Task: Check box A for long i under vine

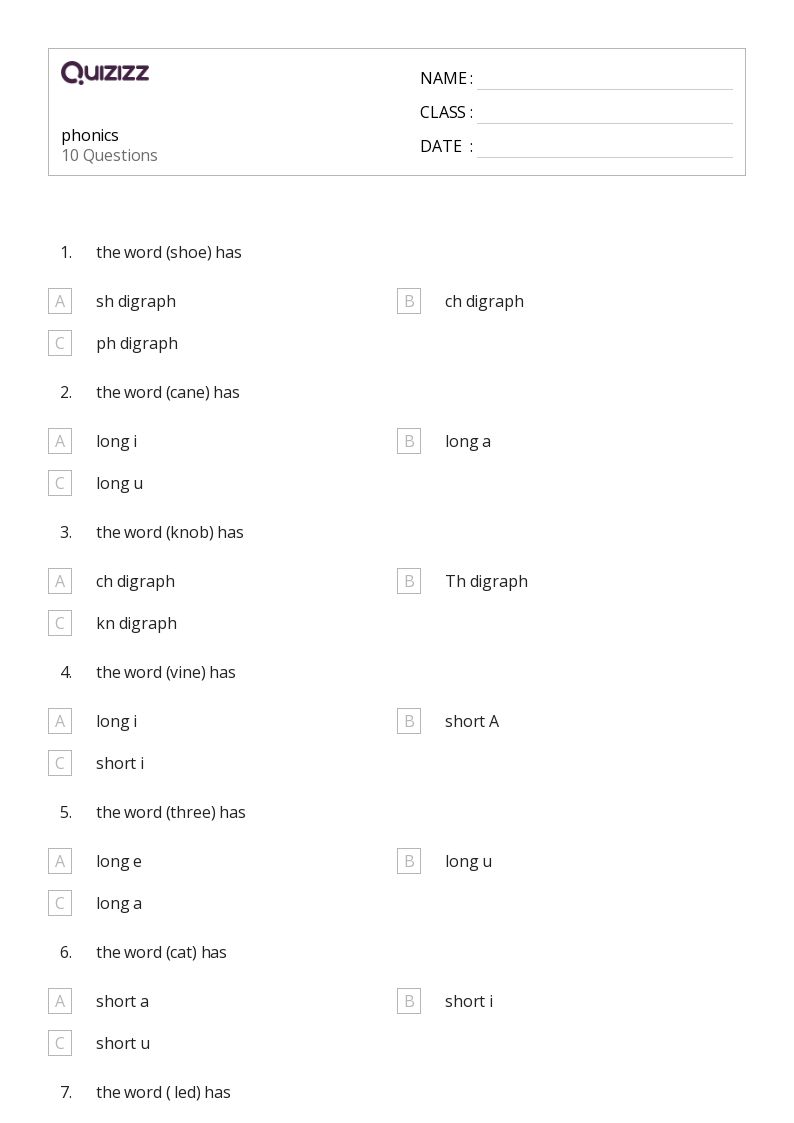Action: tap(60, 721)
